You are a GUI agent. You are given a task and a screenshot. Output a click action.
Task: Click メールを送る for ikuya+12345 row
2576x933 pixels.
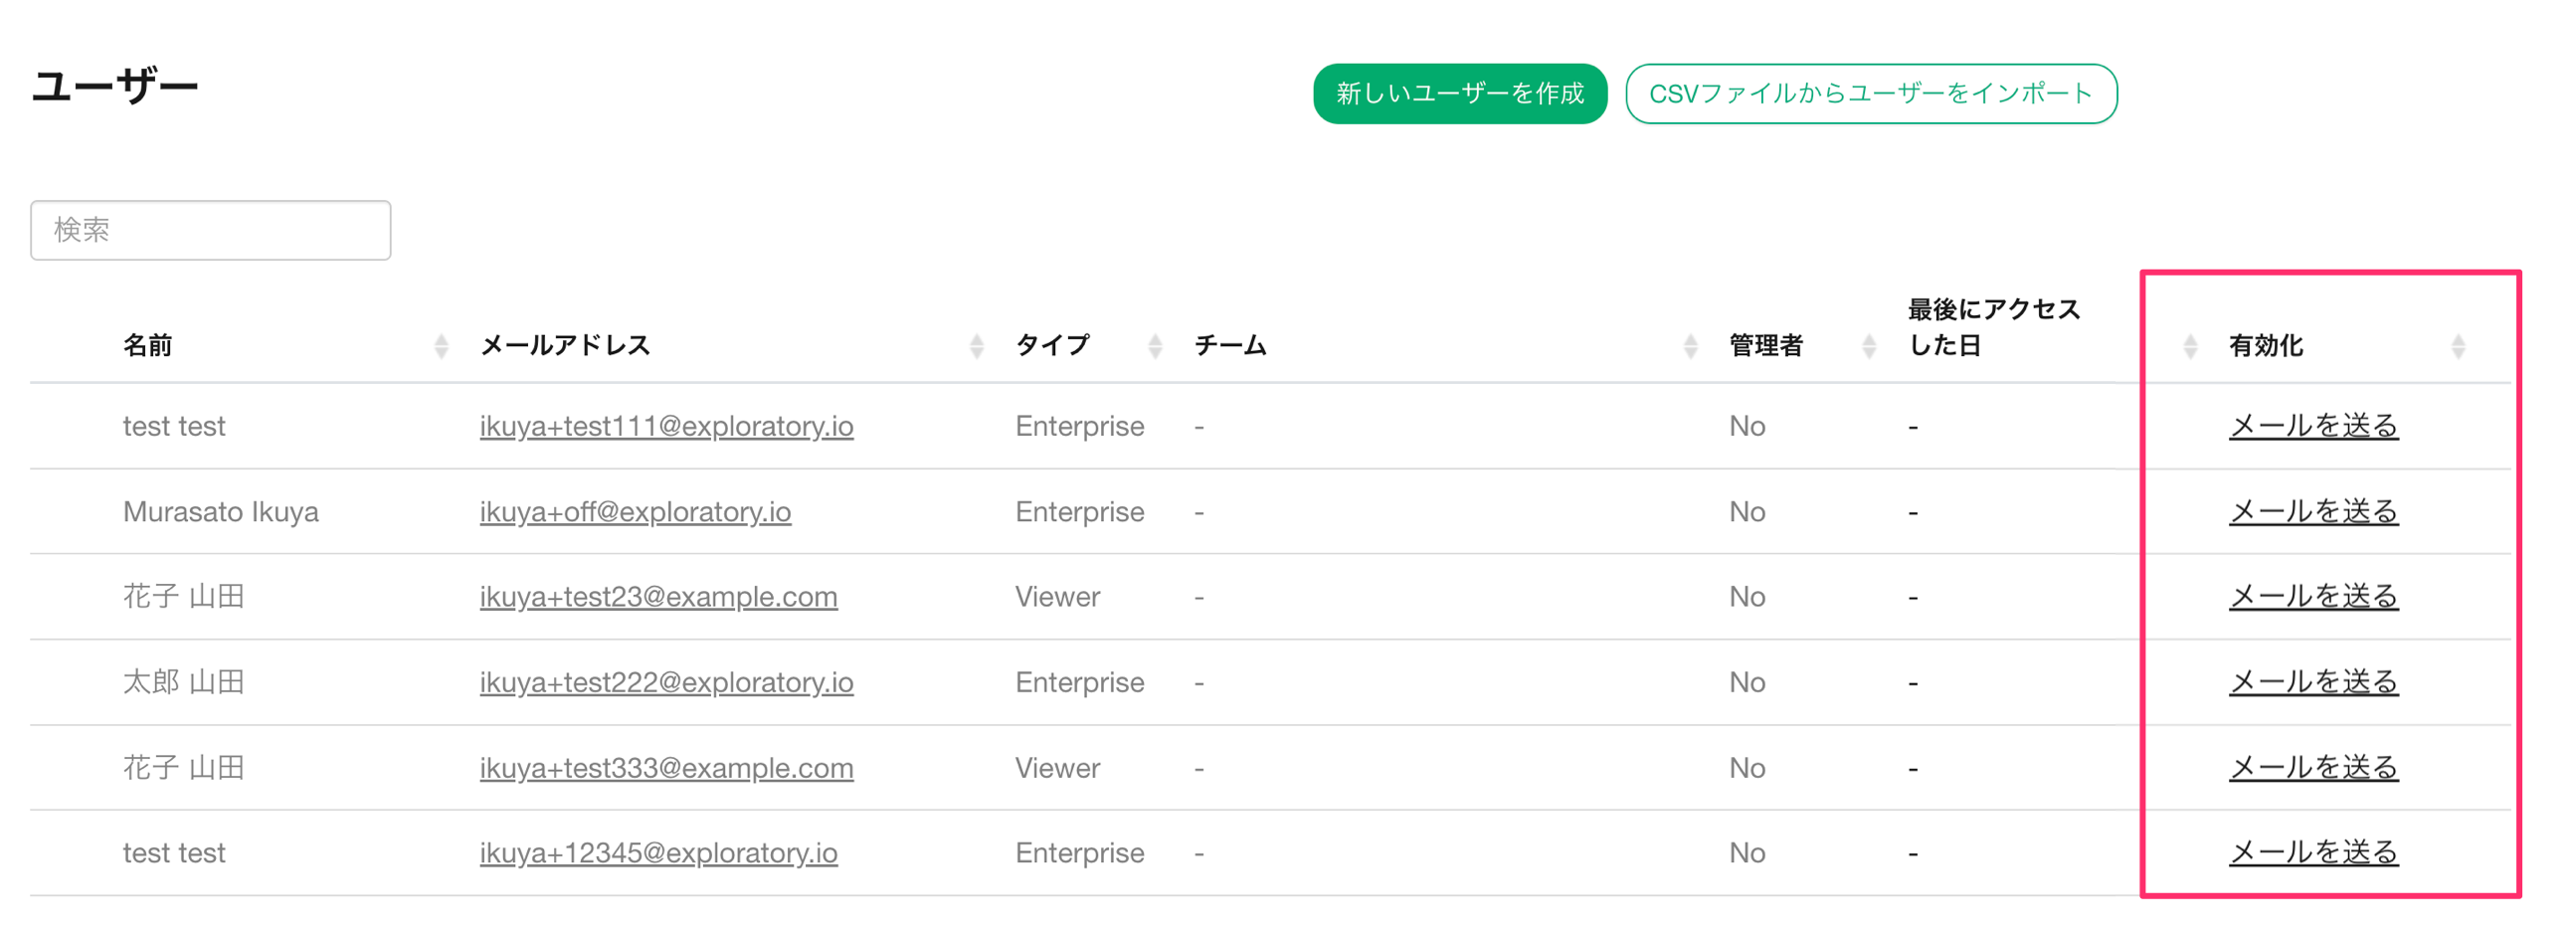(x=2313, y=853)
